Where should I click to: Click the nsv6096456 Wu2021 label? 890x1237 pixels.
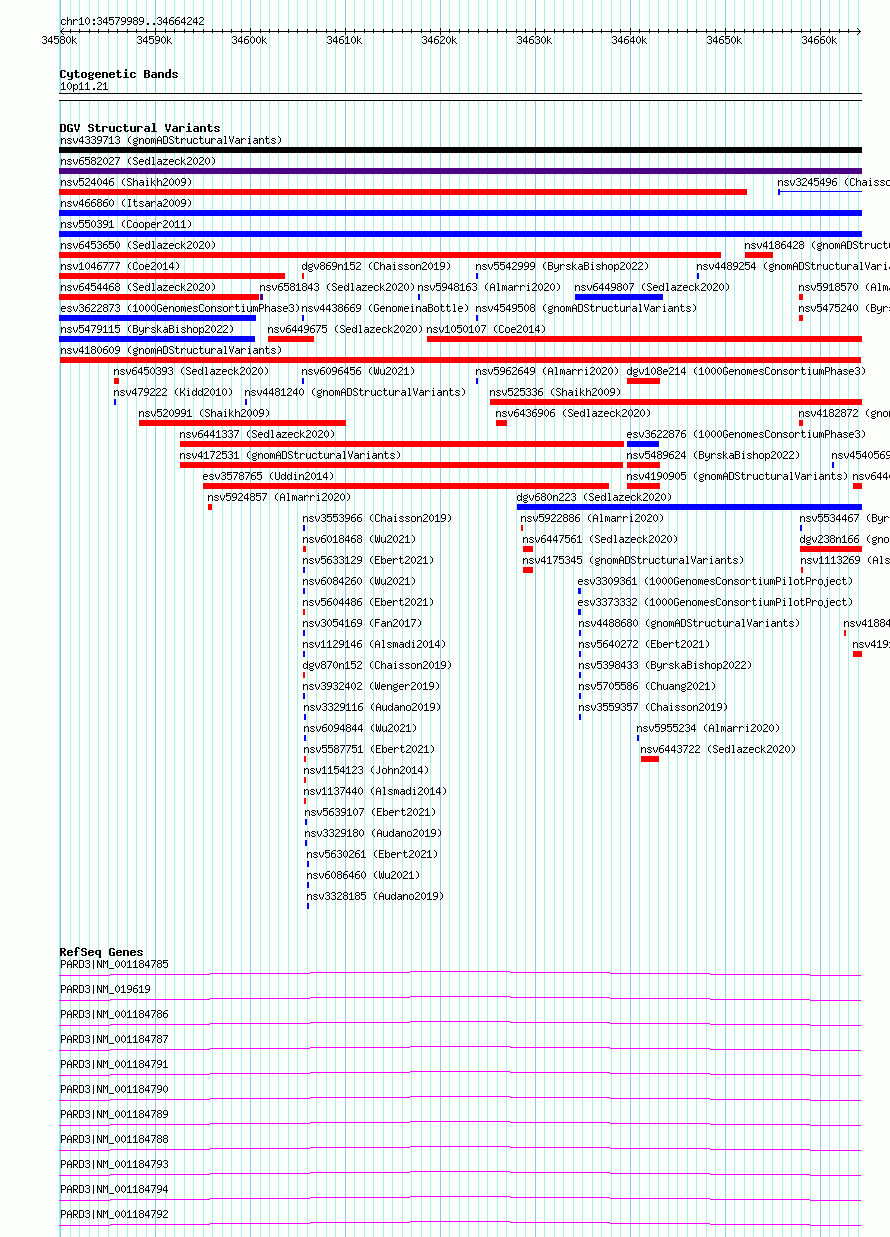[359, 371]
